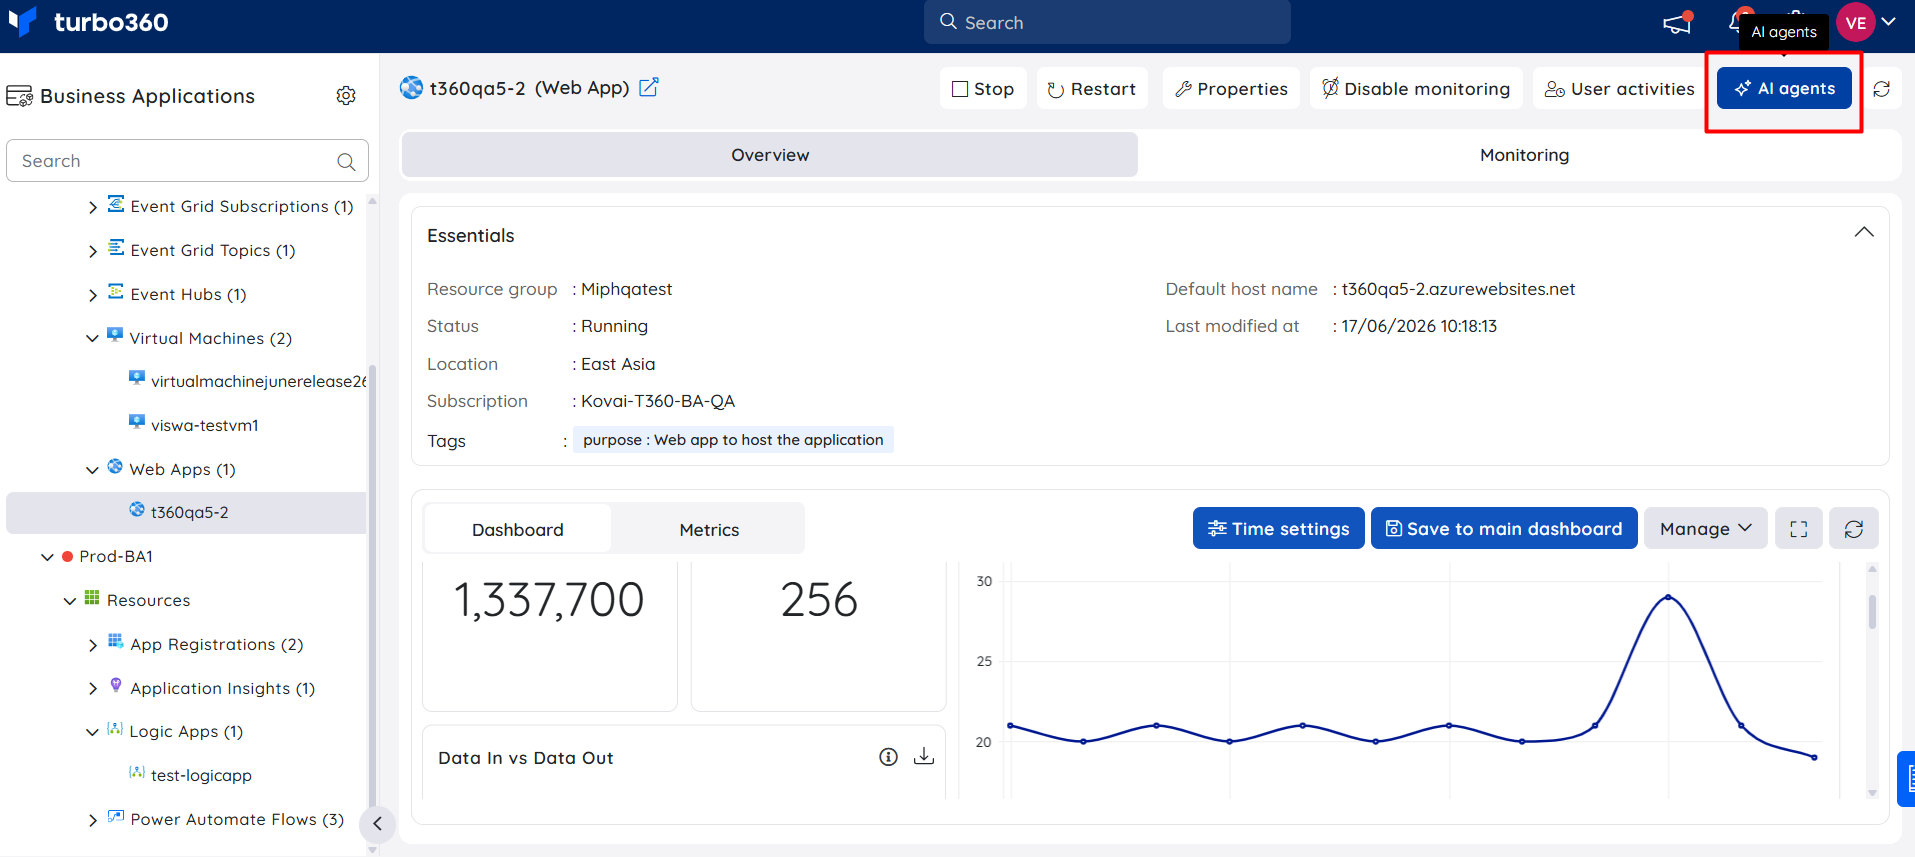Collapse the Essentials section

(x=1864, y=233)
